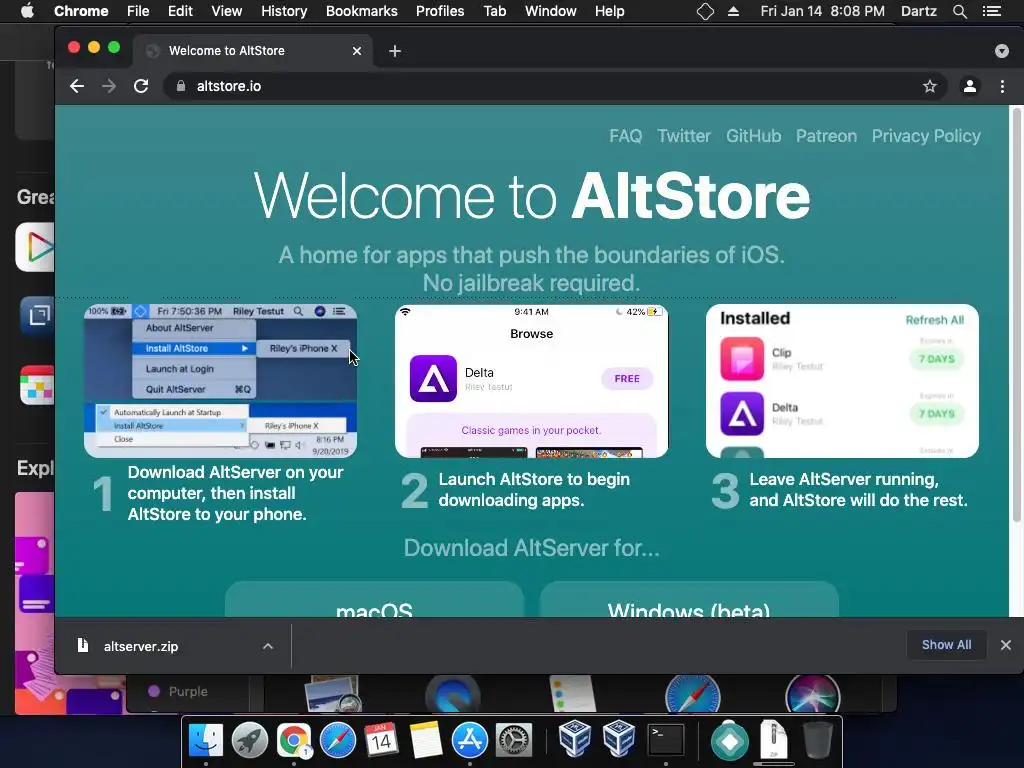This screenshot has height=768, width=1024.
Task: Open AltServer app icon in the Dock
Action: pos(729,741)
